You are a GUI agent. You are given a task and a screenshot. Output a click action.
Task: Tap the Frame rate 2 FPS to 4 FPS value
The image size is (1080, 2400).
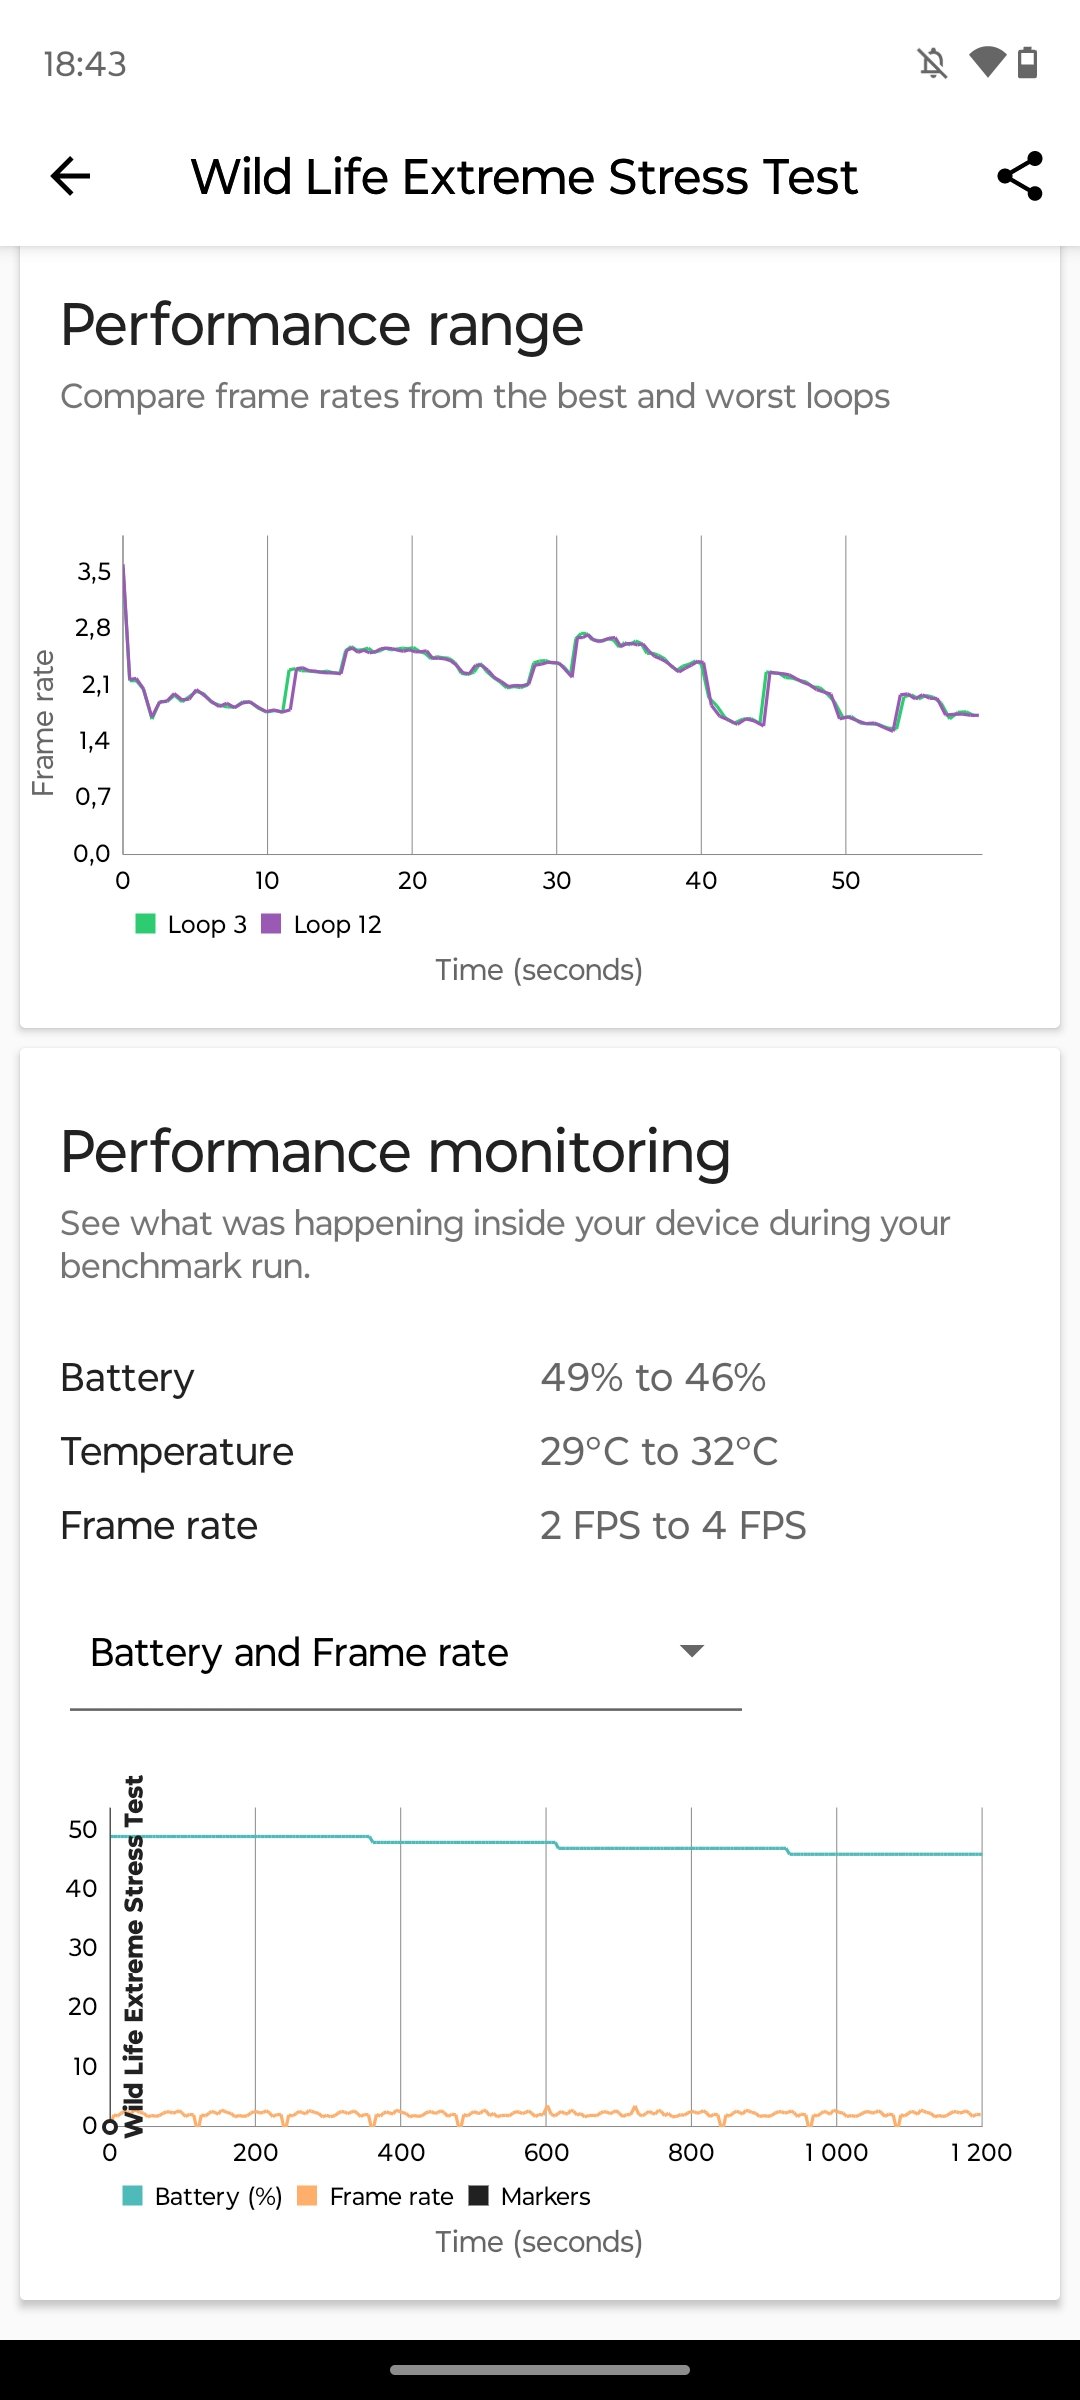[x=673, y=1526]
